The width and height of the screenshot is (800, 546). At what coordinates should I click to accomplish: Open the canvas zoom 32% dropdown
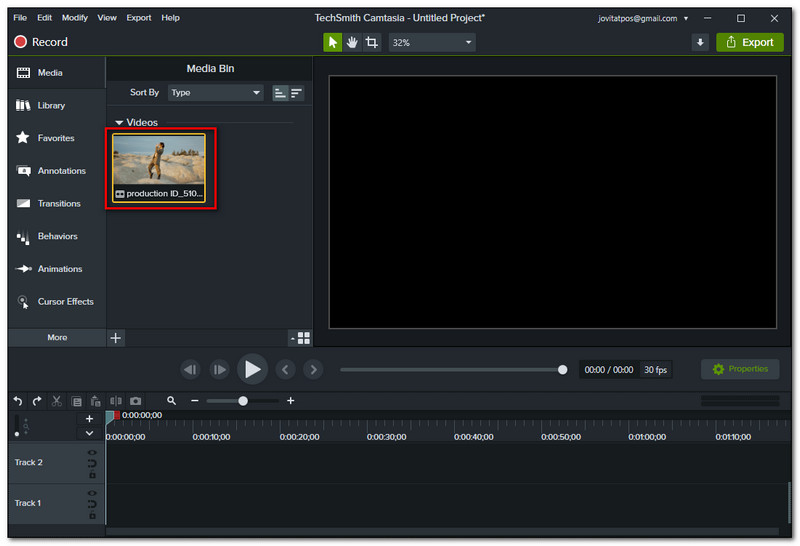click(432, 42)
